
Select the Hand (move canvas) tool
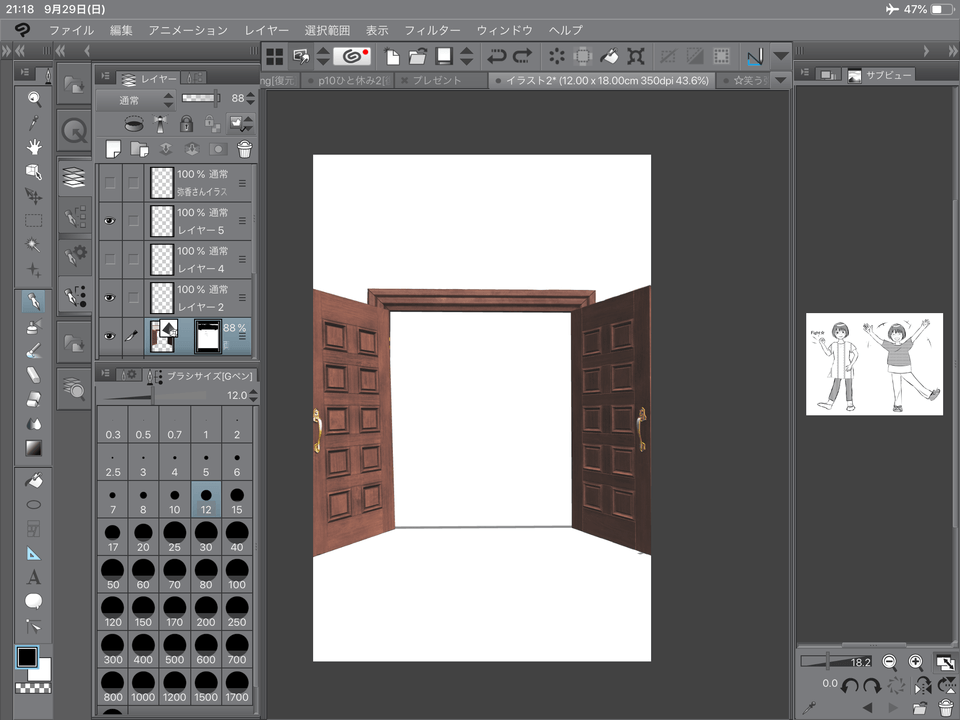click(33, 146)
